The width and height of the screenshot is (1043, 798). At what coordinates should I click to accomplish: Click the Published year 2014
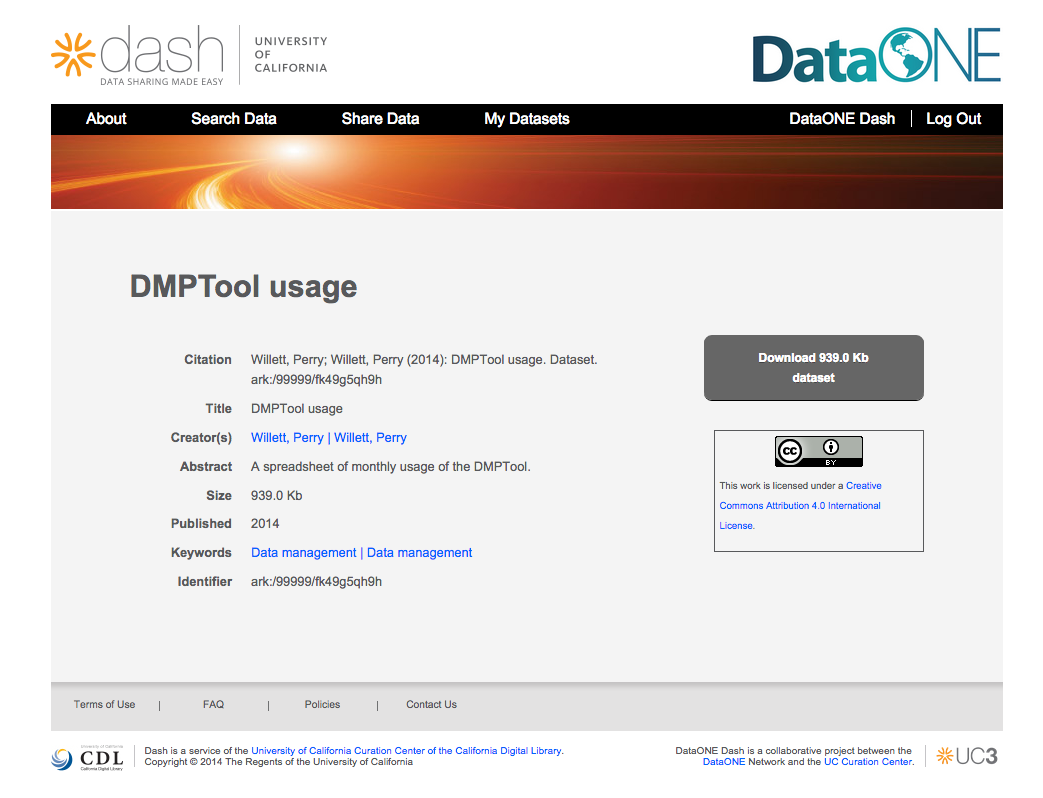(x=265, y=524)
